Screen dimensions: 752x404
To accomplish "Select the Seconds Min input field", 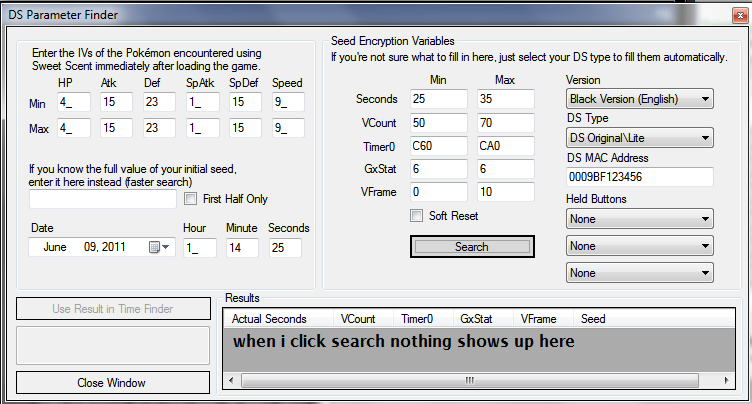I will point(438,99).
